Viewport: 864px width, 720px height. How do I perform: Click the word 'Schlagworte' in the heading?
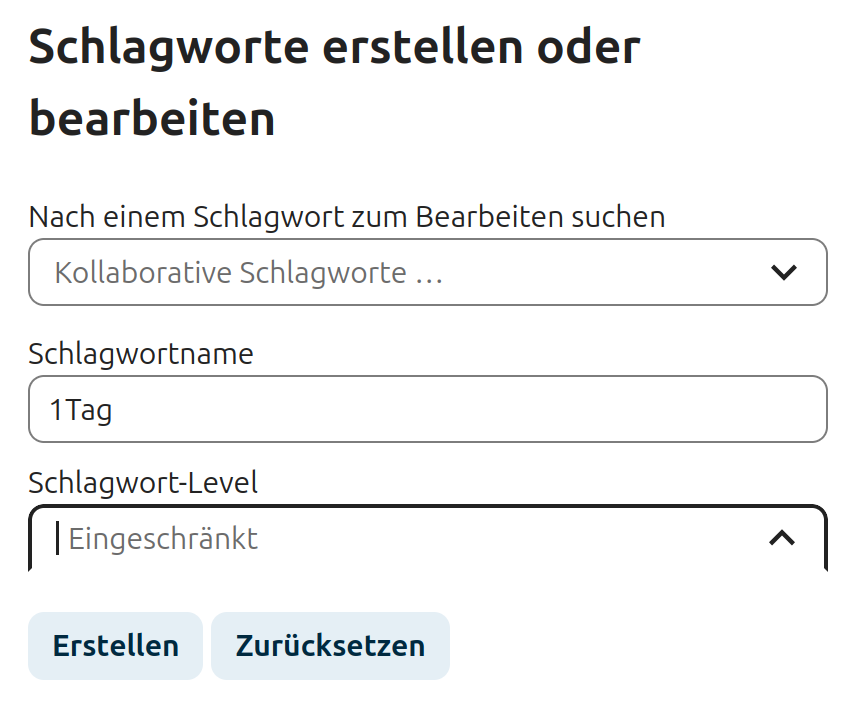(x=169, y=47)
